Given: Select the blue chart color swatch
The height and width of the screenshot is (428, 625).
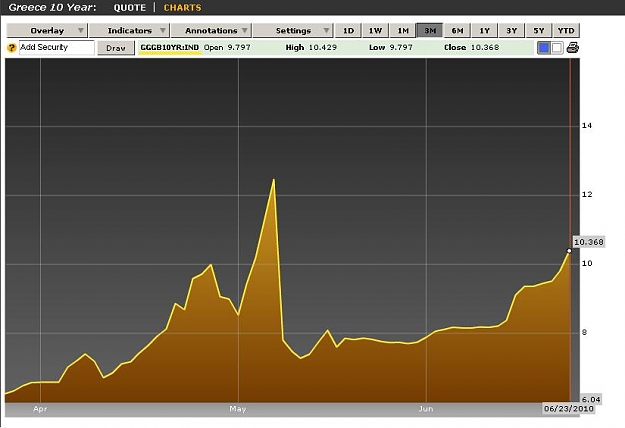Looking at the screenshot, I should (544, 48).
